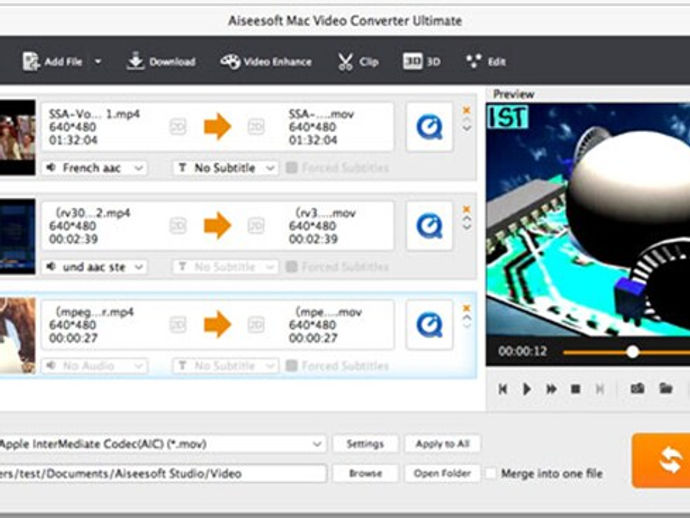Open the No Subtitle dropdown for rv30 file
This screenshot has width=690, height=518.
(225, 267)
